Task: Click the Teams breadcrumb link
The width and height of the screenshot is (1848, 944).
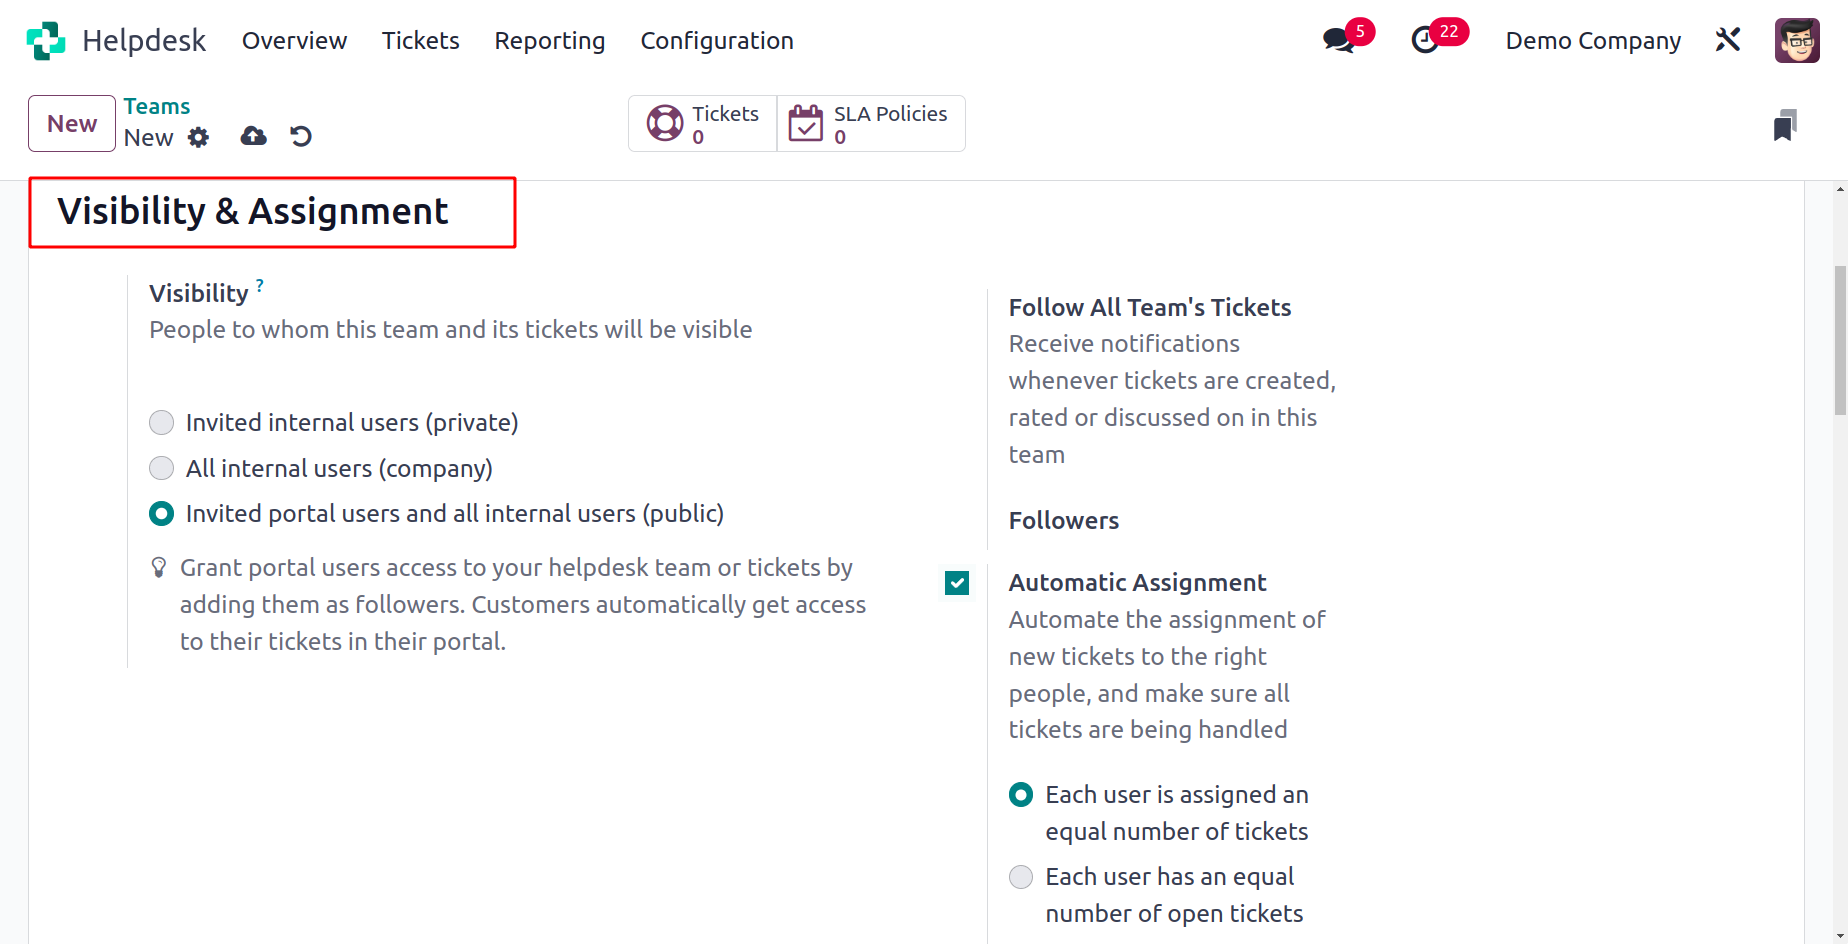Action: pyautogui.click(x=157, y=106)
